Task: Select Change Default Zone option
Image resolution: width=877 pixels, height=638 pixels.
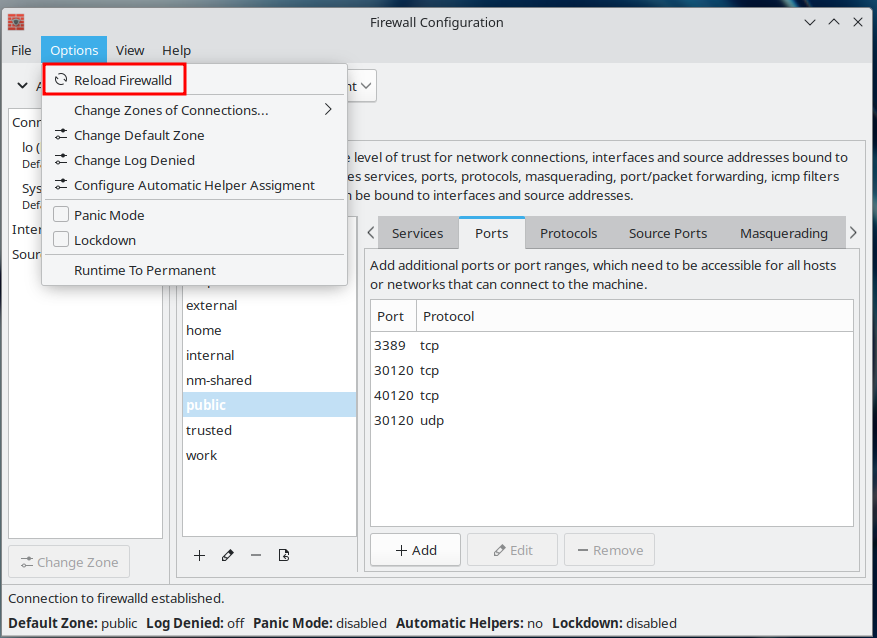Action: tap(139, 135)
